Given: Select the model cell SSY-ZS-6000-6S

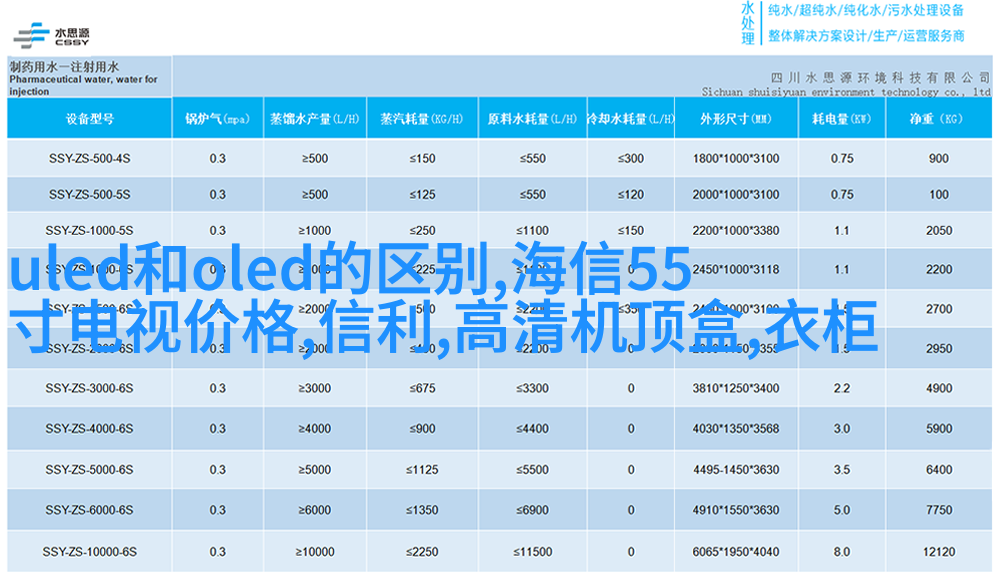Looking at the screenshot, I should pos(90,510).
